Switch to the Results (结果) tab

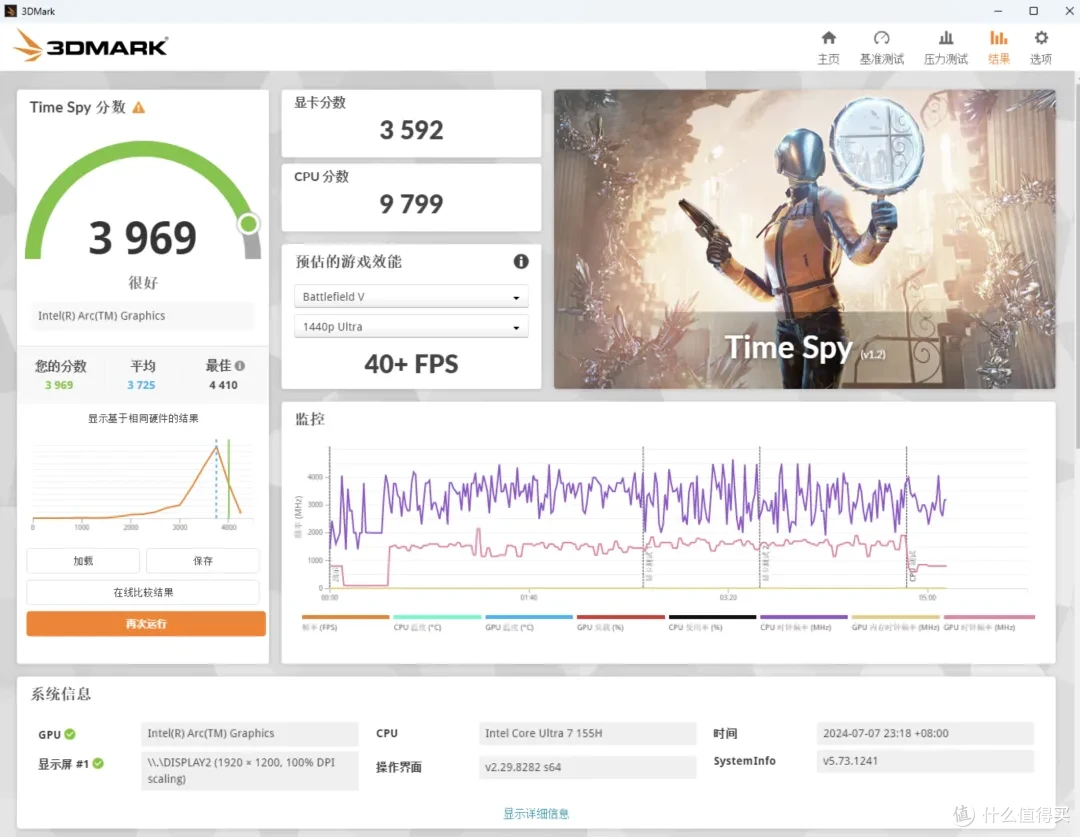point(999,48)
